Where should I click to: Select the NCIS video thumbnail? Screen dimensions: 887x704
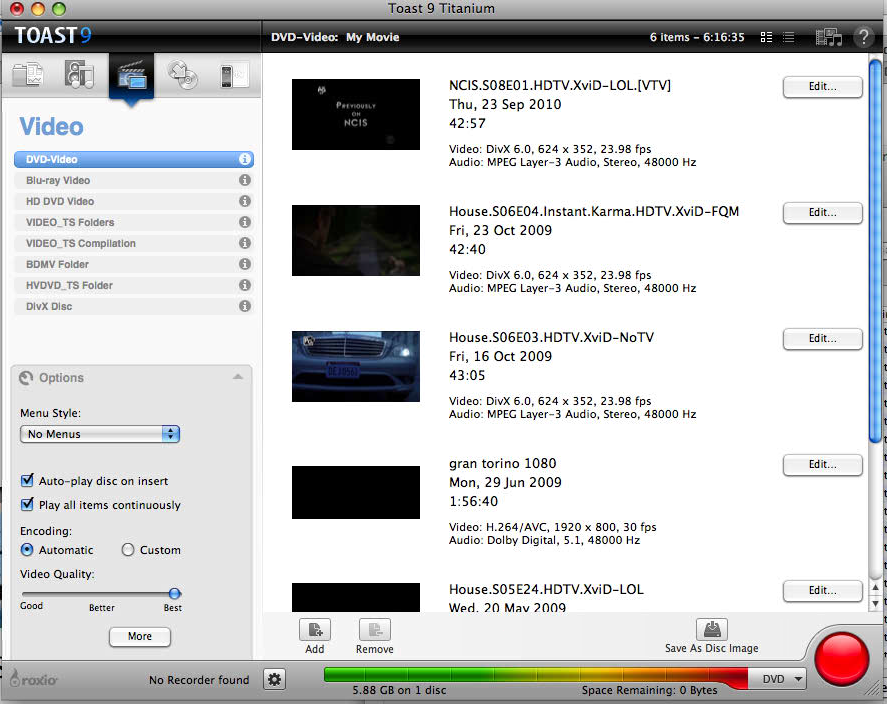point(356,114)
